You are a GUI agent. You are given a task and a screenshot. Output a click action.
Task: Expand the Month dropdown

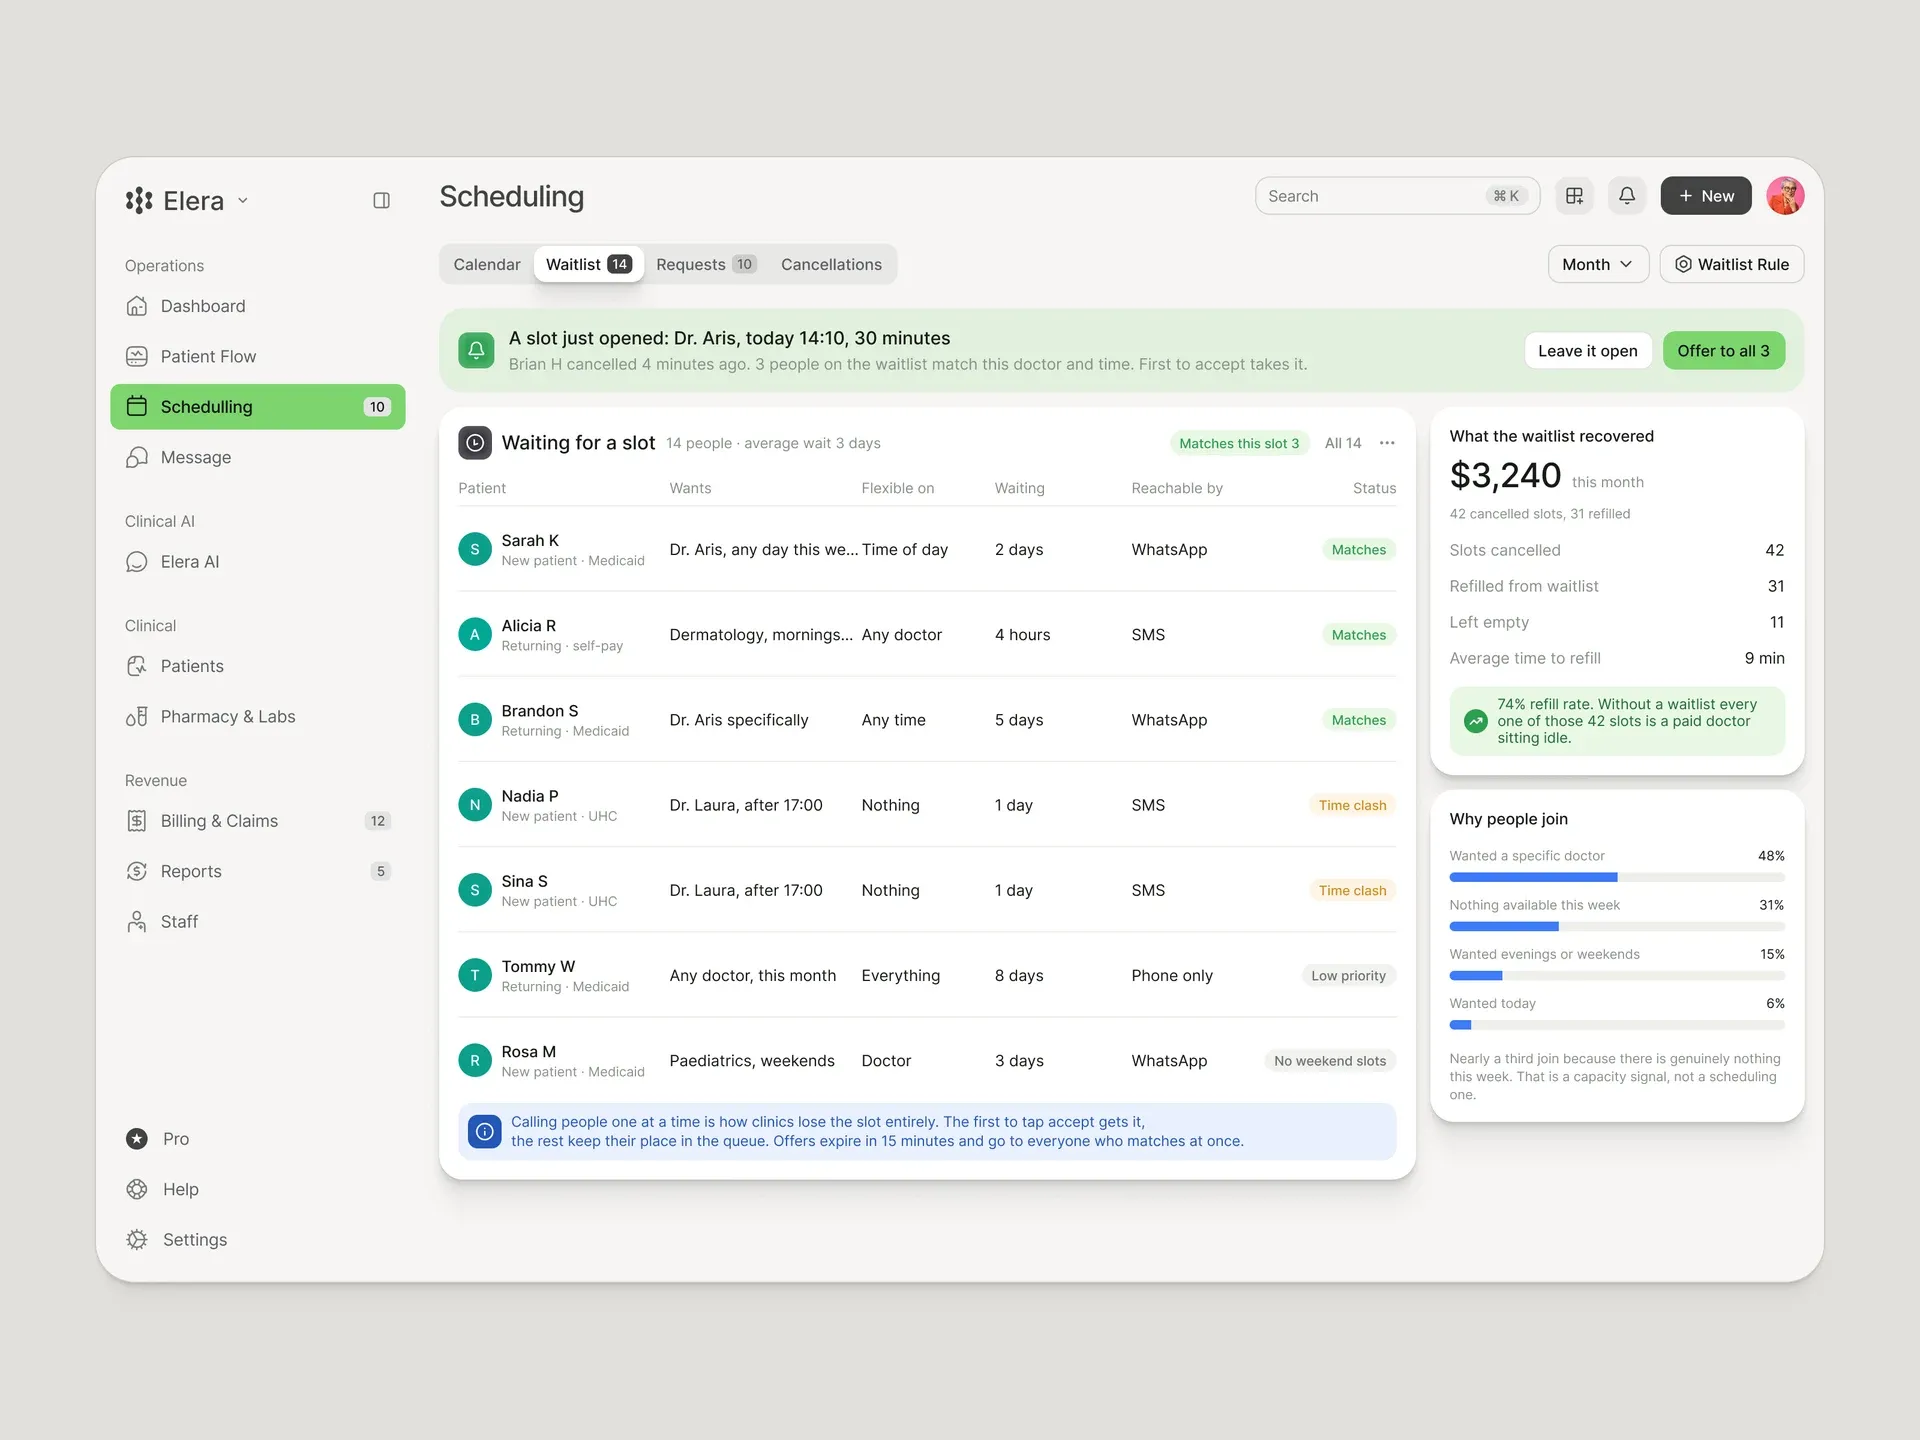click(x=1598, y=265)
